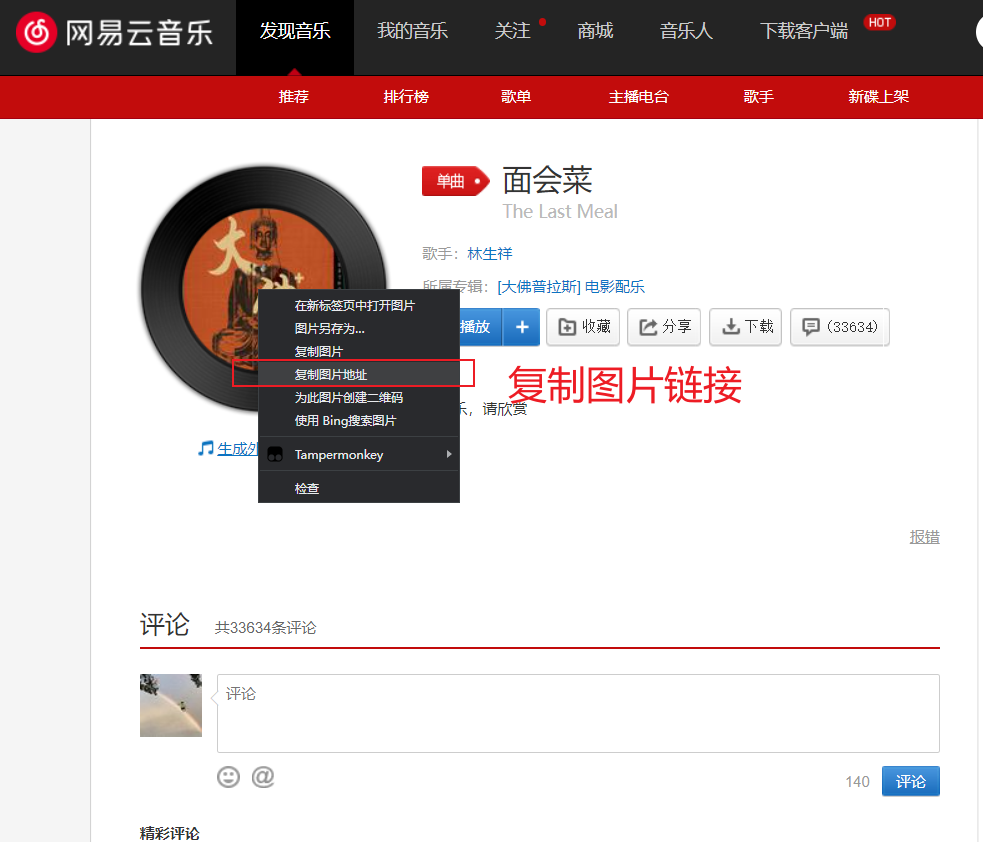The height and width of the screenshot is (842, 983).
Task: Choose 为此图片创建二维码 menu entry
Action: point(359,397)
